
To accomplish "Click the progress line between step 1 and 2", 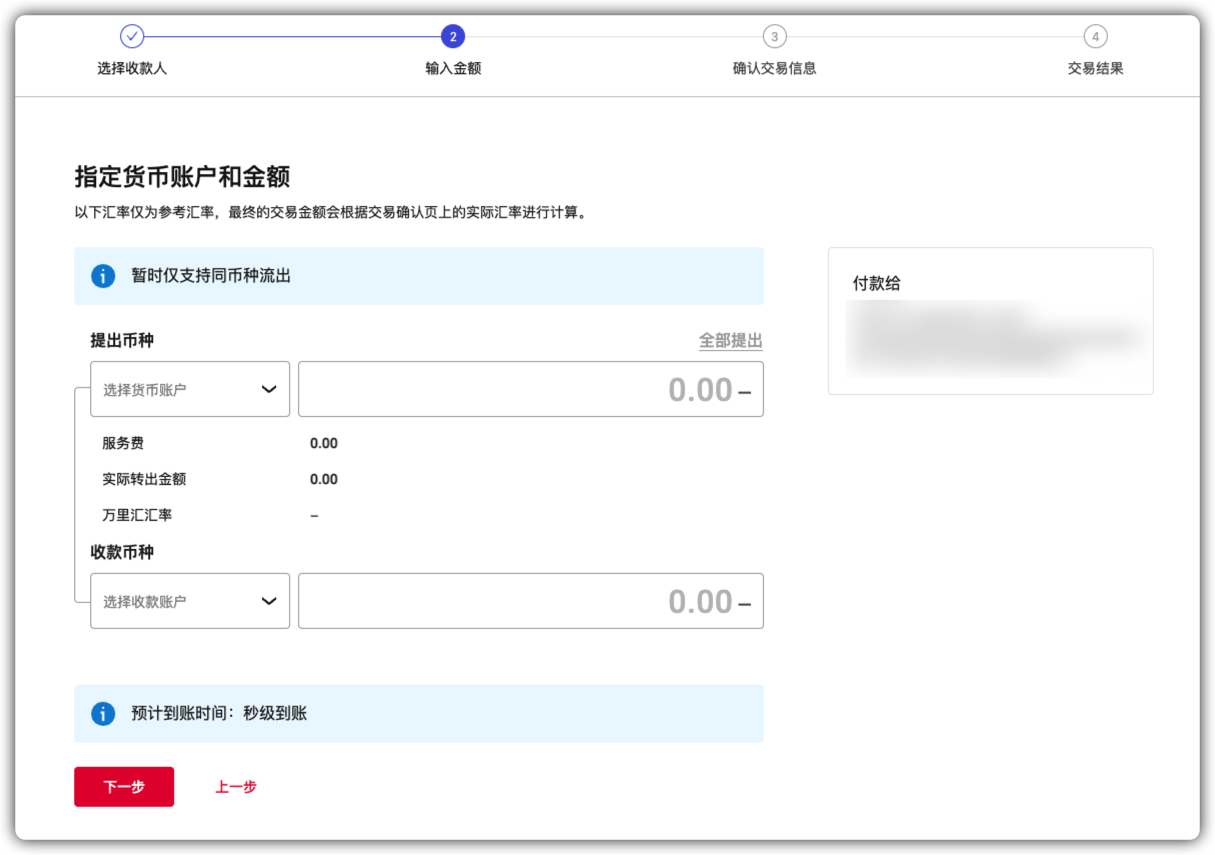I will click(290, 35).
